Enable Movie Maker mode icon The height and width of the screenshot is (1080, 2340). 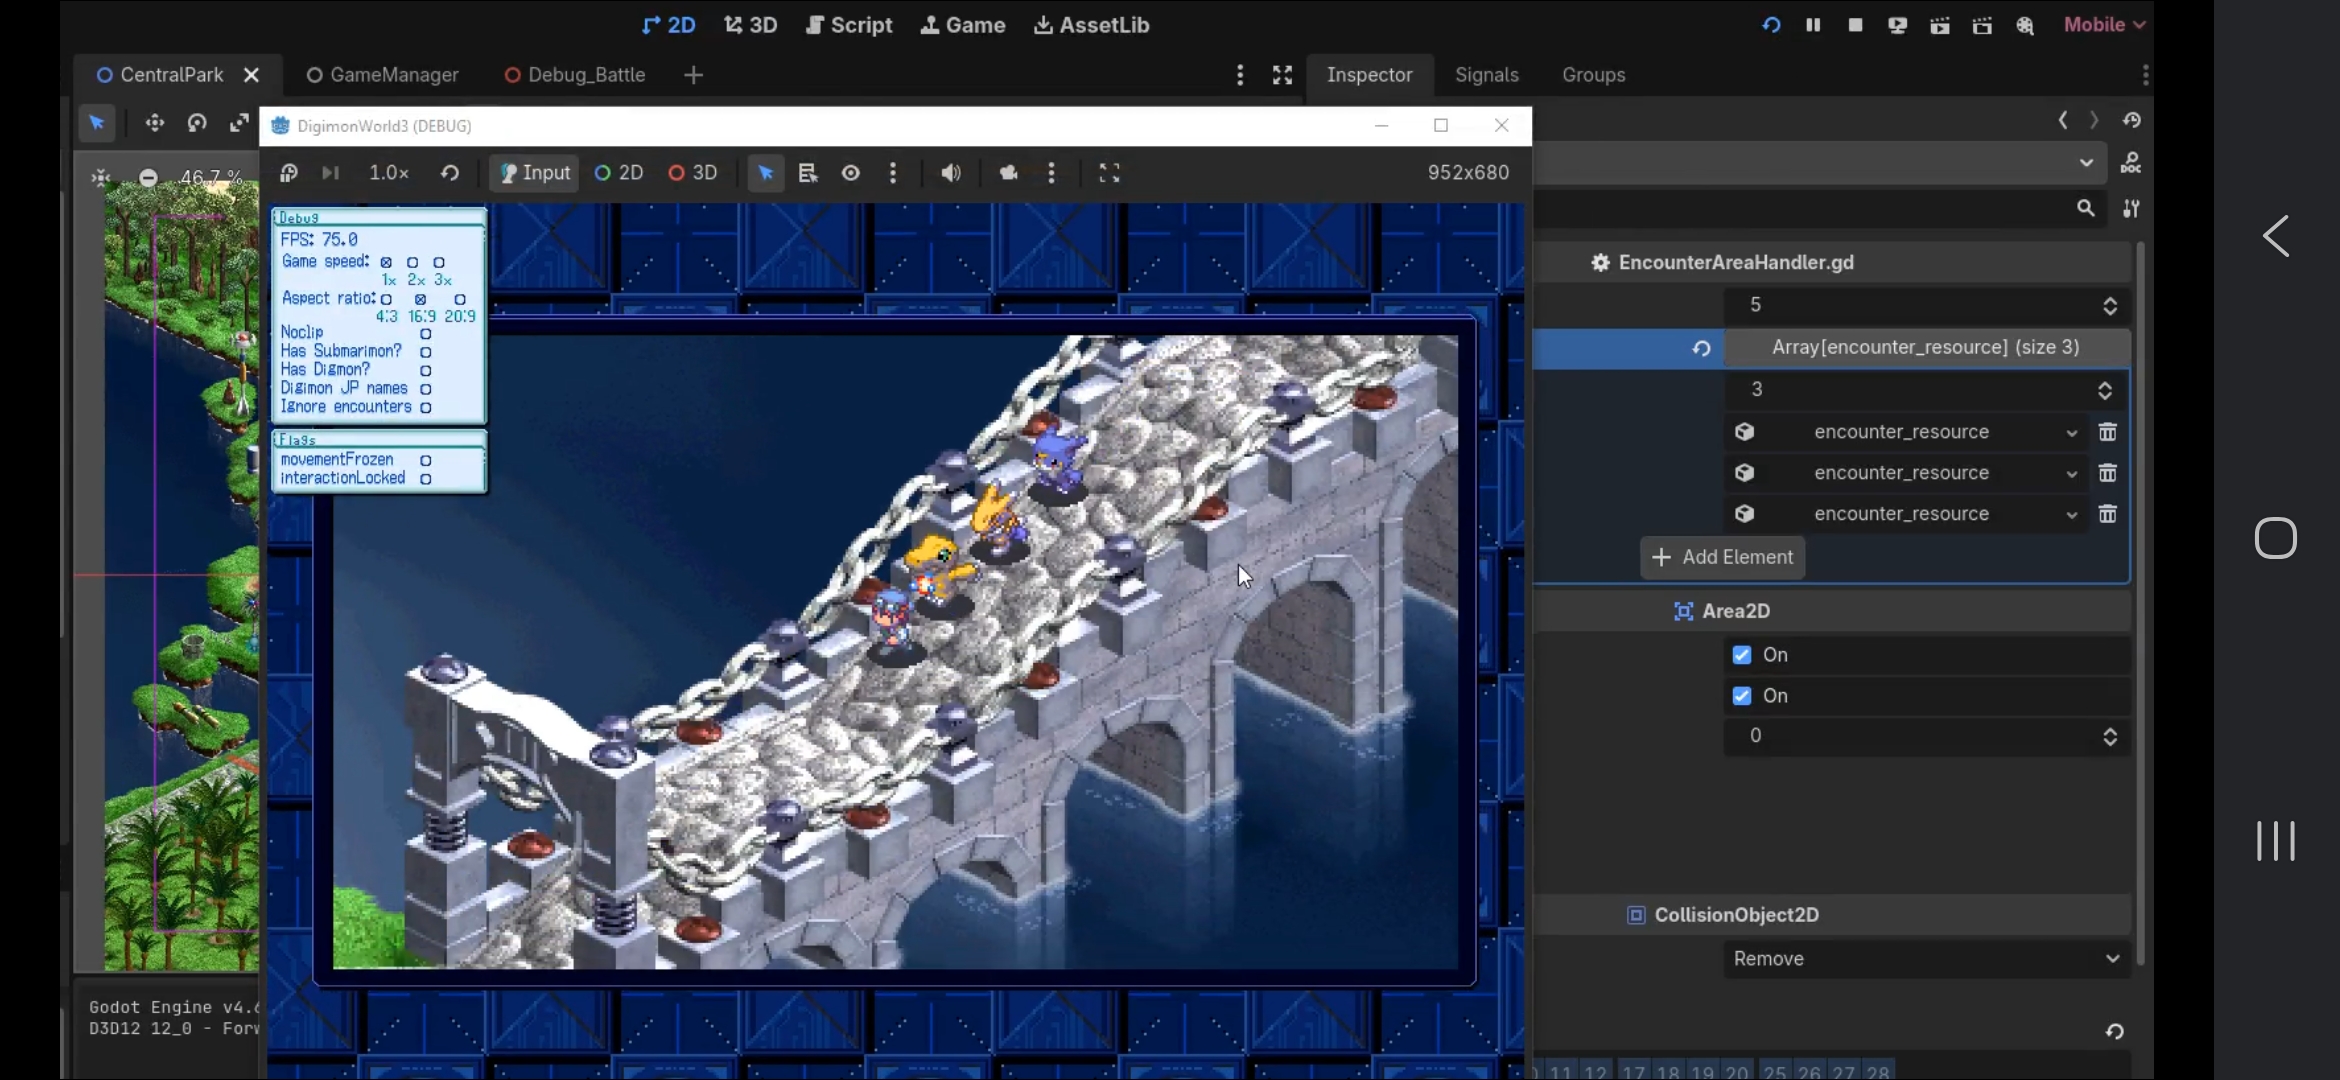tap(2025, 25)
